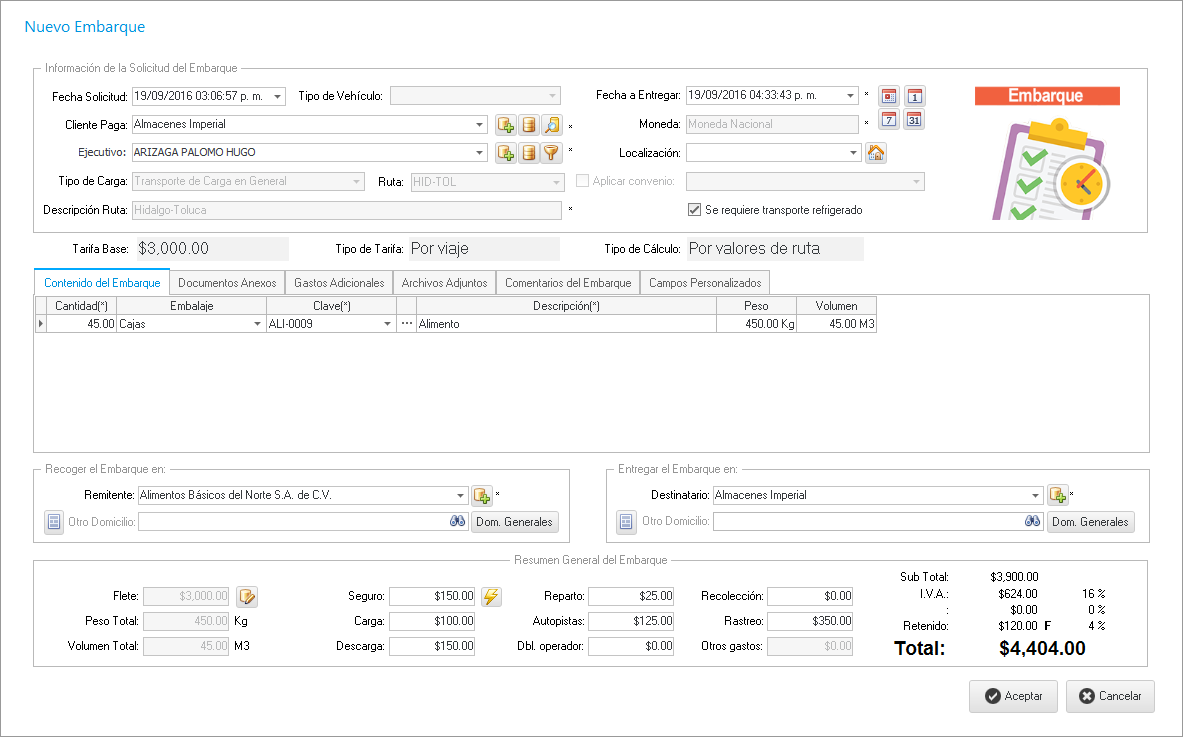Screen dimensions: 1183x737
Task: Click the Cancelar button
Action: tap(1110, 696)
